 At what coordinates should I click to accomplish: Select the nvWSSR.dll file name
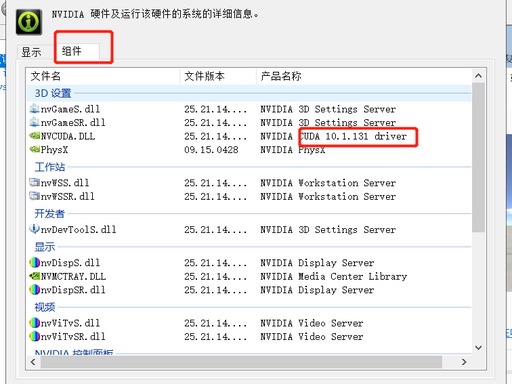67,197
